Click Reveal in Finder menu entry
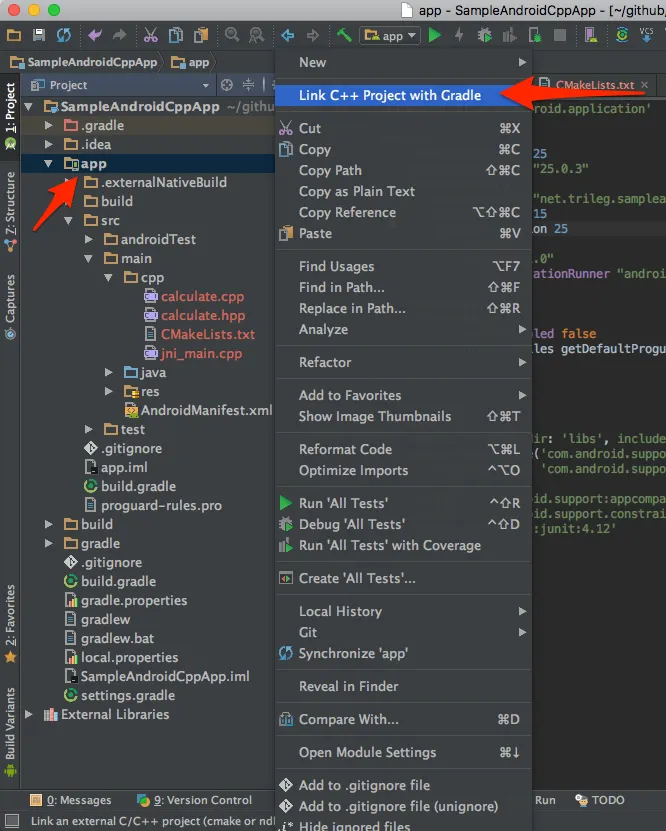This screenshot has height=831, width=666. (x=348, y=686)
